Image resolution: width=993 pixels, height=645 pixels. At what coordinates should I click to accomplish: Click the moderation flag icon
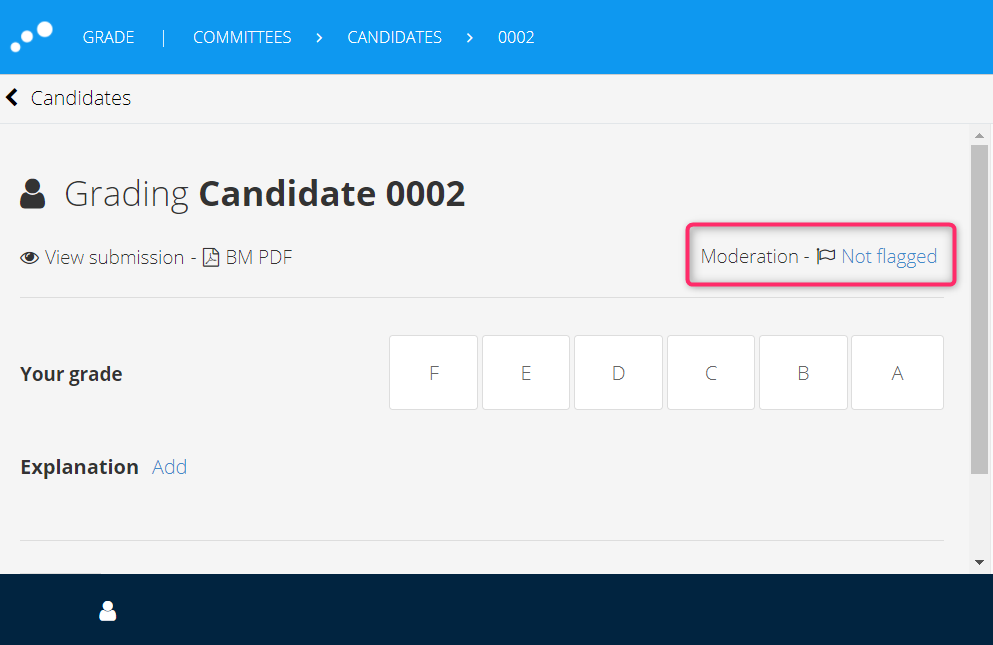[x=826, y=256]
